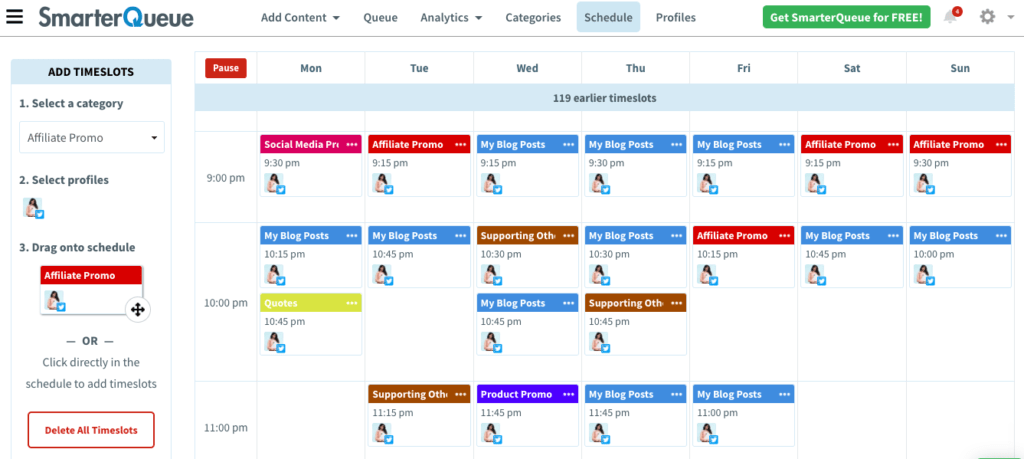
Task: Open three-dot menu on Thursday 9:30 pm My Blog Posts
Action: tap(677, 144)
